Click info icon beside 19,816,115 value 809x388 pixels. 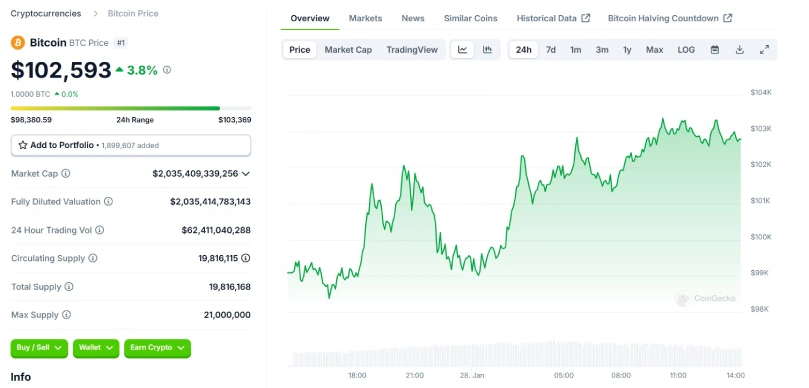[246, 258]
